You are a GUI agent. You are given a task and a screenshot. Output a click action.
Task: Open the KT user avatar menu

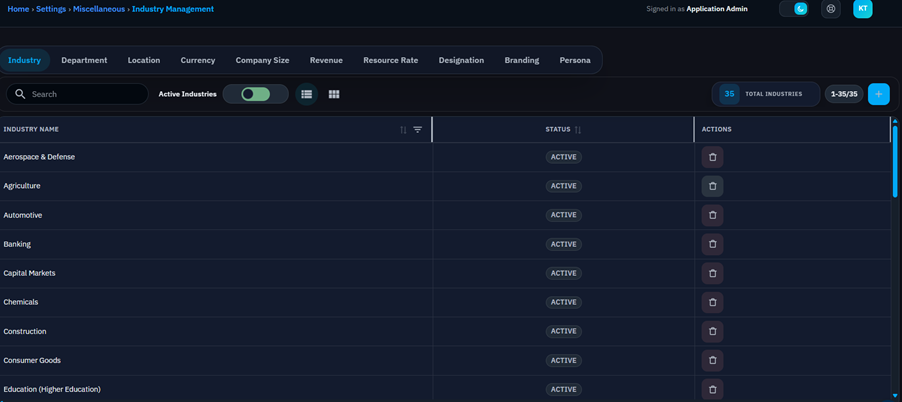(x=862, y=9)
